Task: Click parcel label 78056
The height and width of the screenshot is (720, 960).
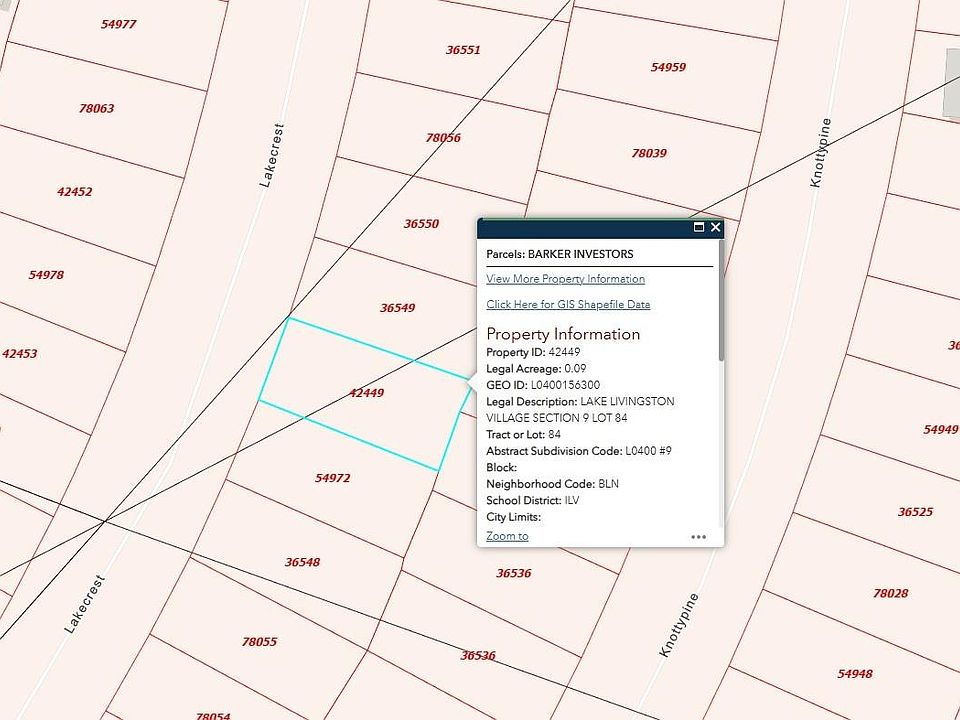Action: [x=443, y=138]
